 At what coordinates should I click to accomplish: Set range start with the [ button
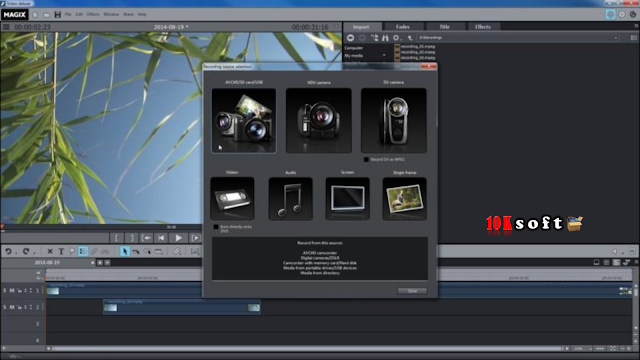[x=116, y=238]
